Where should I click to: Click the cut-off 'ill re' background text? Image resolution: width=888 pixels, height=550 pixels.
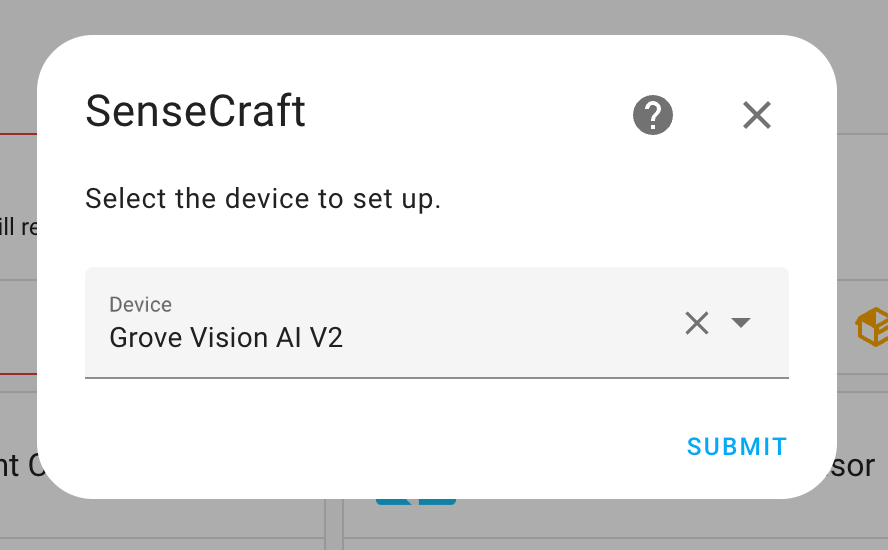(x=18, y=227)
